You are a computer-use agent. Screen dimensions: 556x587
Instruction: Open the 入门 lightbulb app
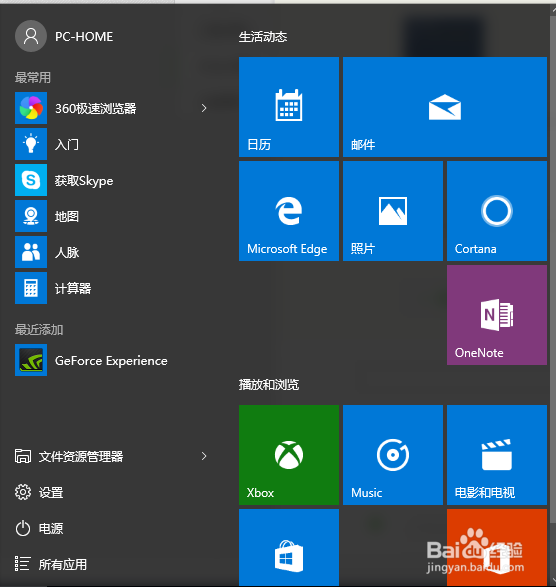pyautogui.click(x=112, y=144)
